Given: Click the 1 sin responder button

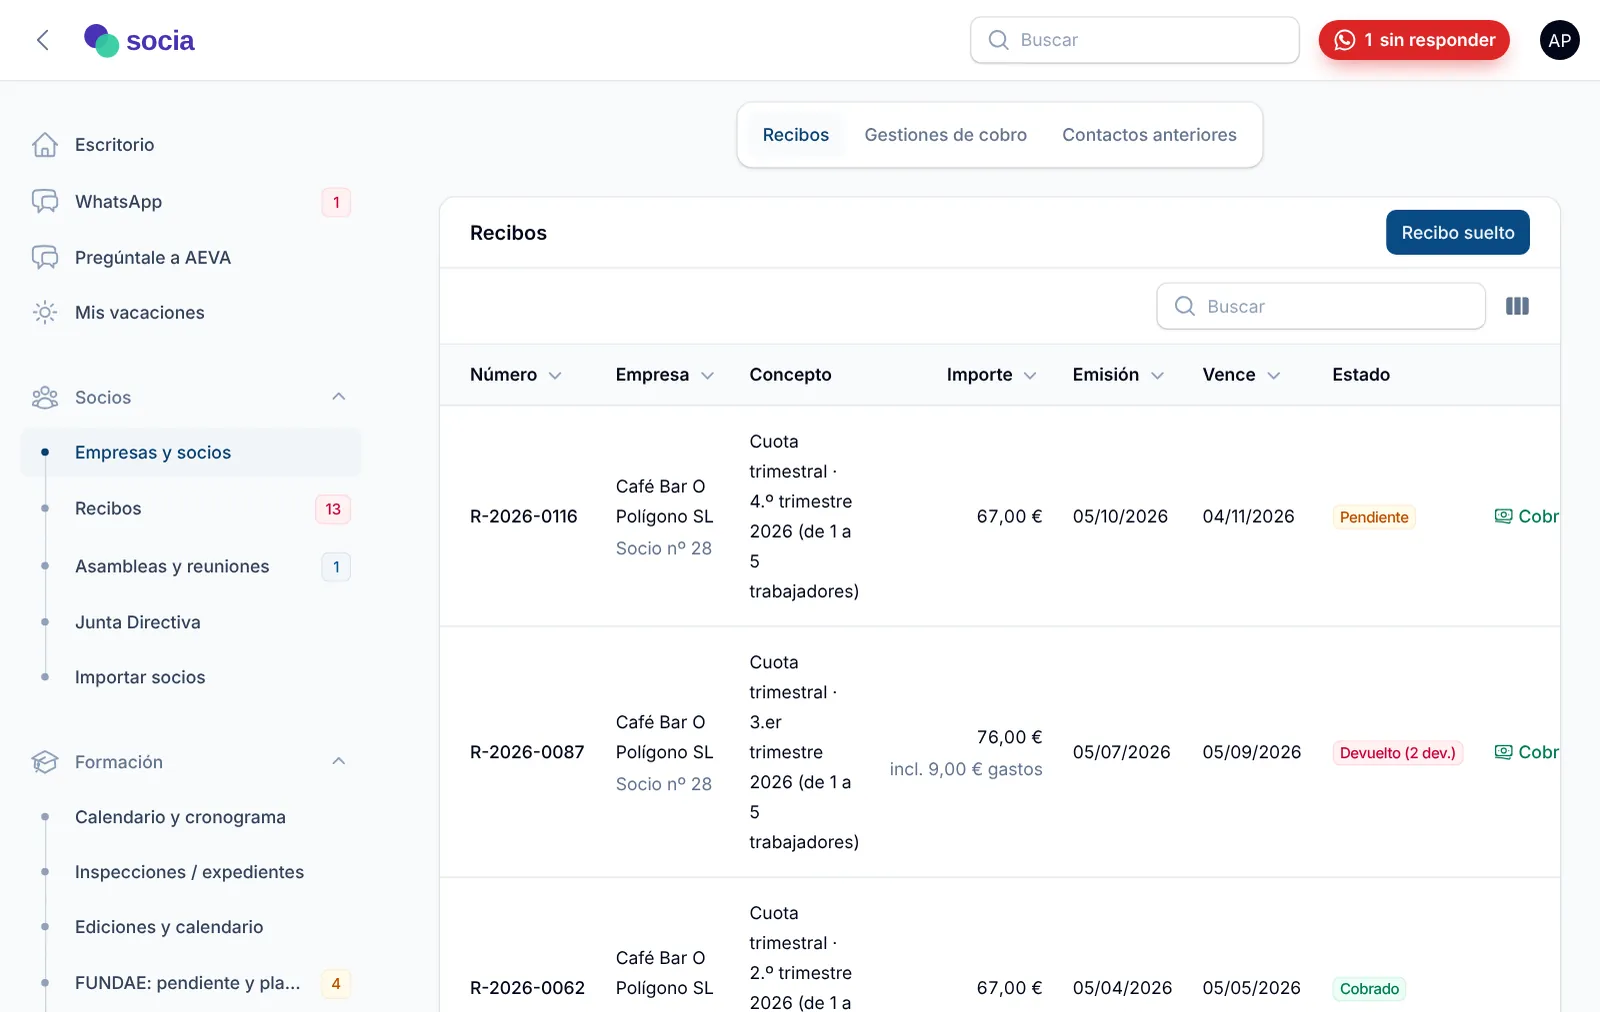Looking at the screenshot, I should (x=1414, y=40).
